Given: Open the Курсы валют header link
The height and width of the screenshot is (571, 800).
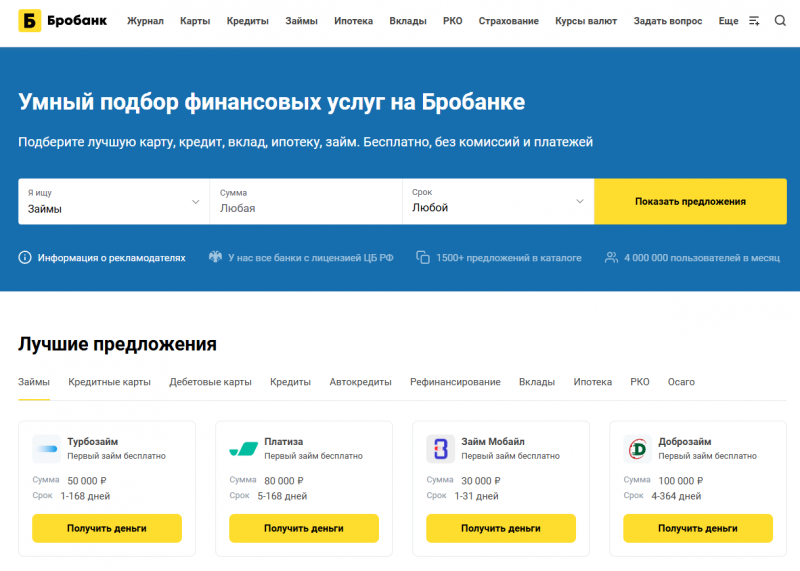Looking at the screenshot, I should tap(586, 21).
